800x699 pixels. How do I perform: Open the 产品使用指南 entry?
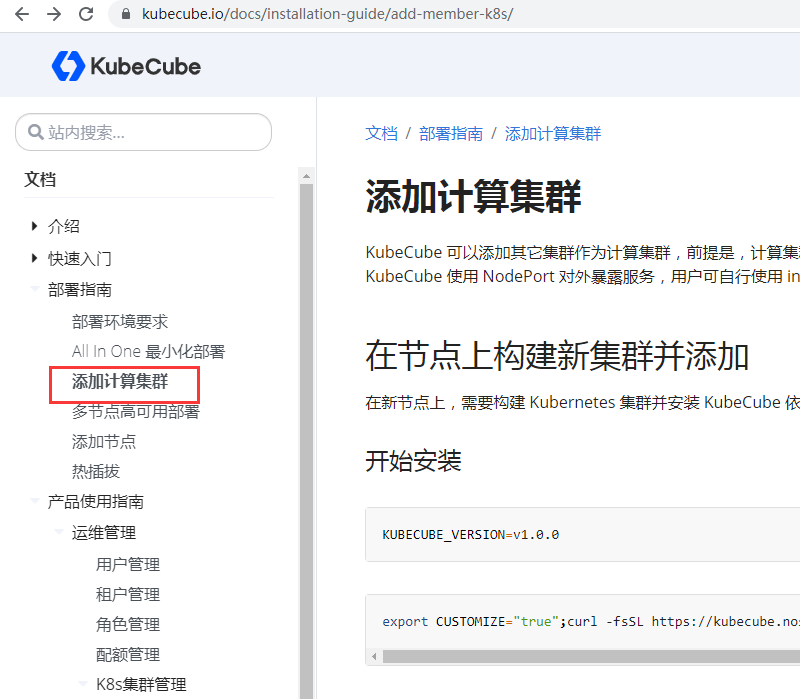pos(95,502)
